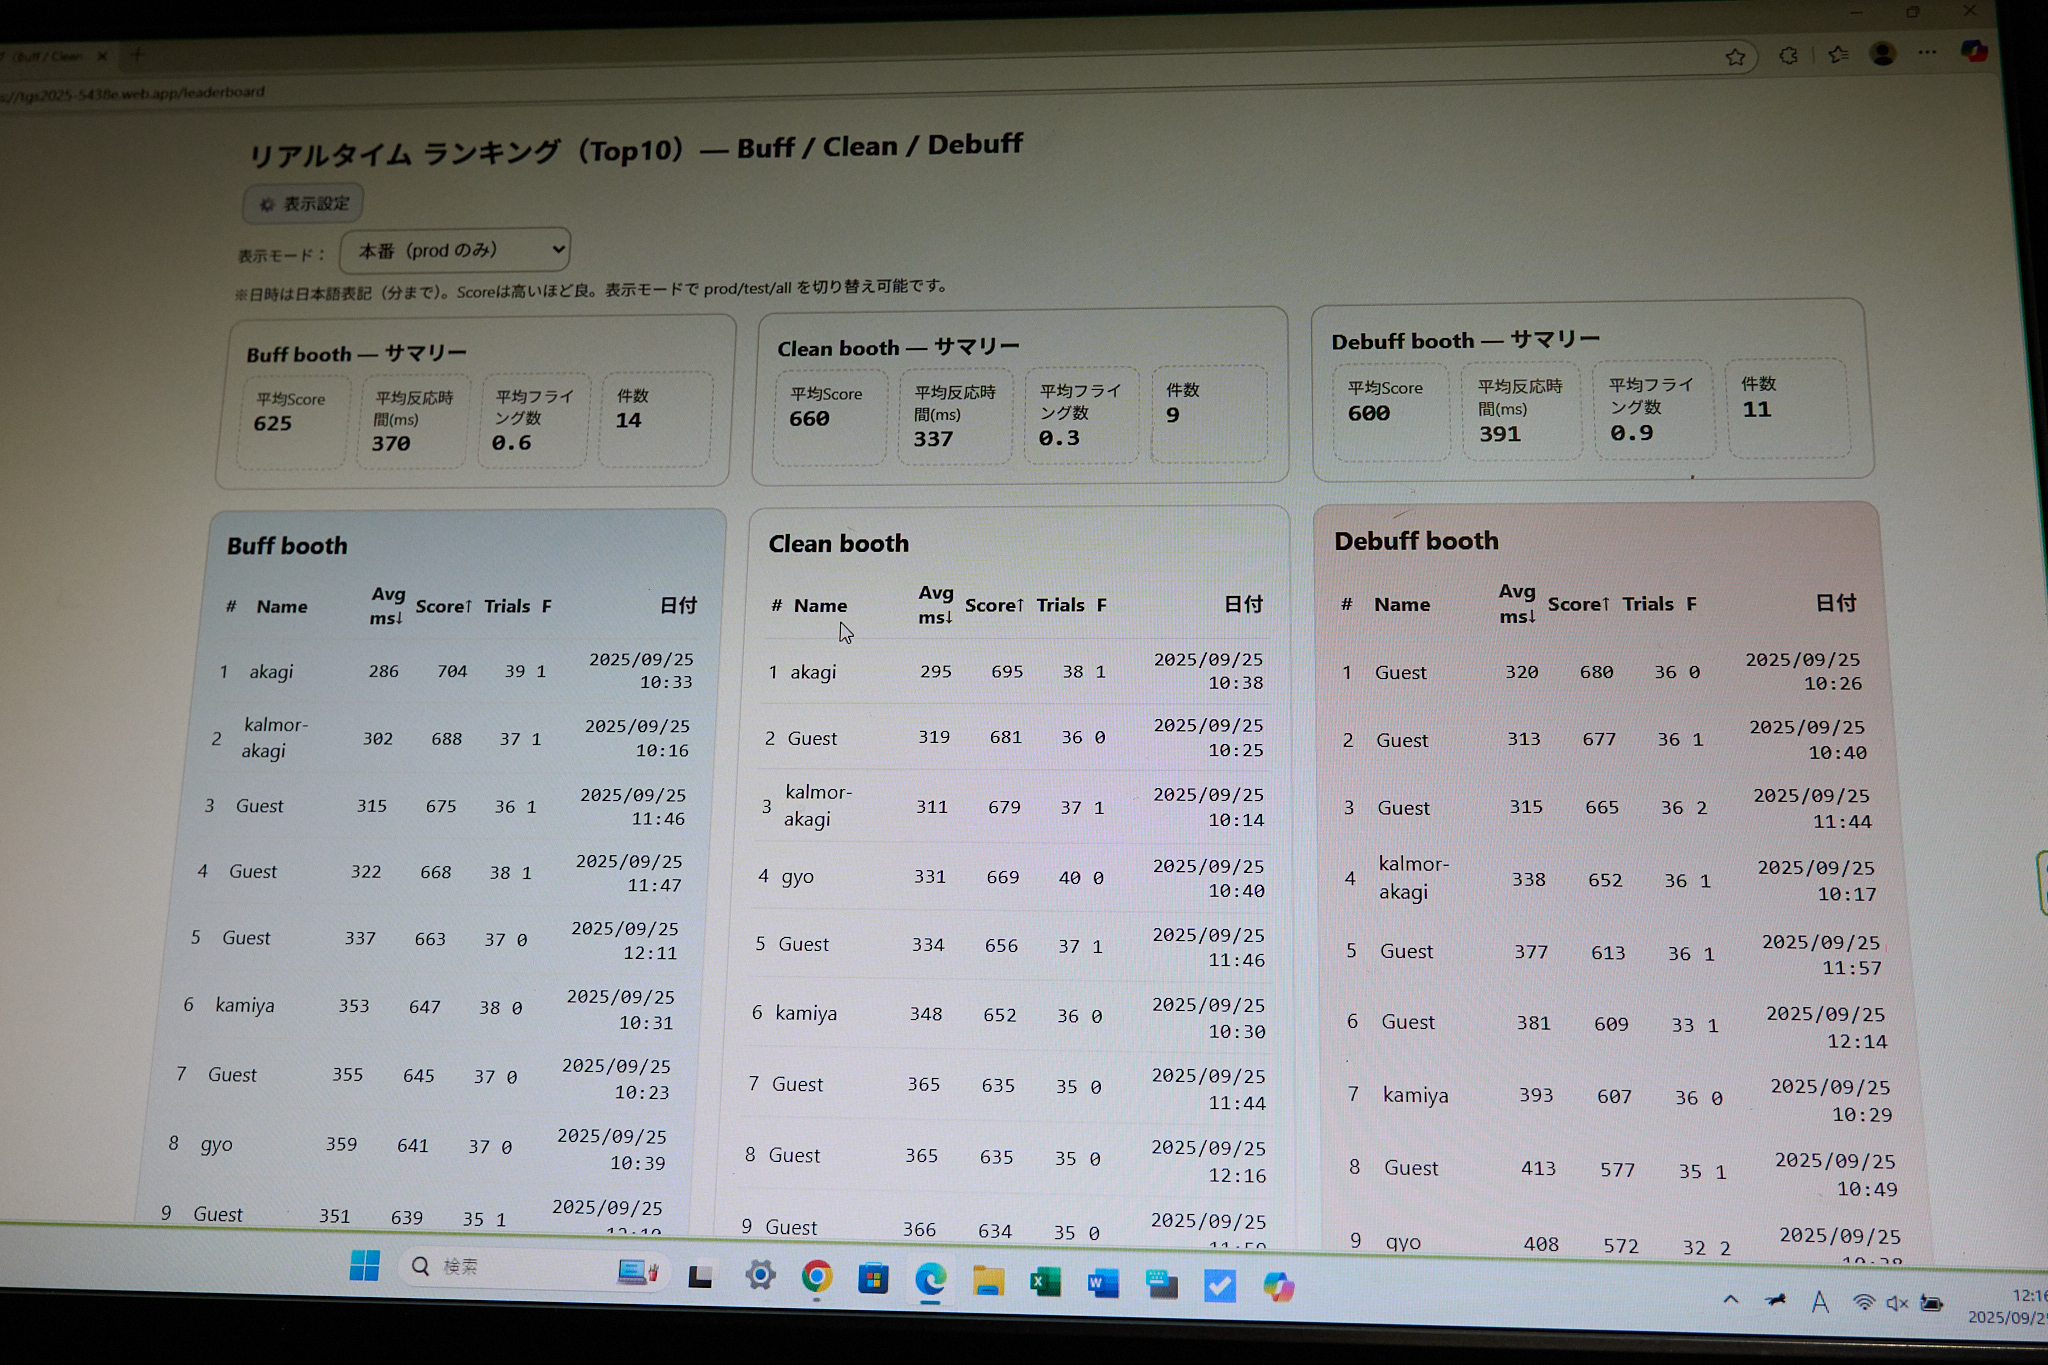The height and width of the screenshot is (1365, 2048).
Task: Click the 表示設定 settings button
Action: [x=303, y=204]
